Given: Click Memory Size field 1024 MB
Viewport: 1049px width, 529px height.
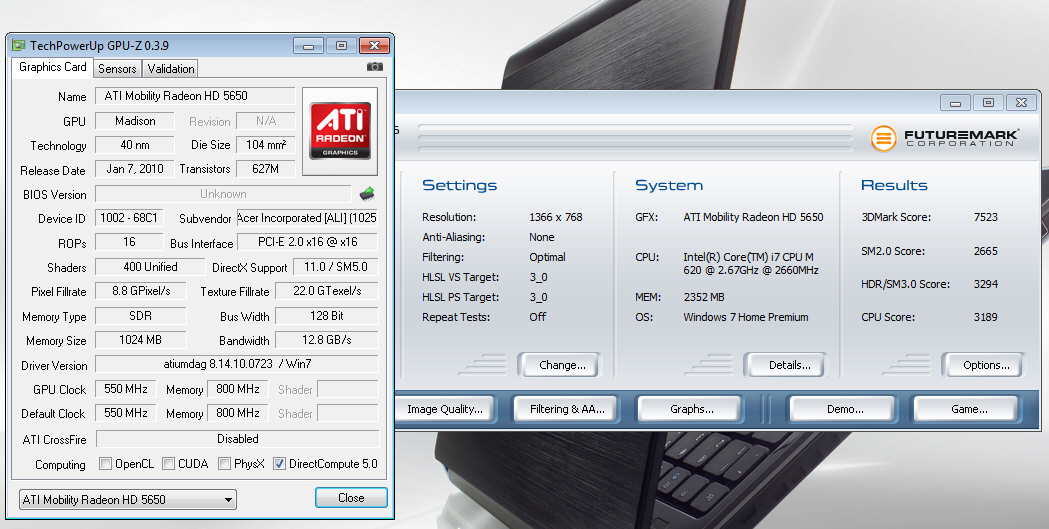Looking at the screenshot, I should (140, 340).
